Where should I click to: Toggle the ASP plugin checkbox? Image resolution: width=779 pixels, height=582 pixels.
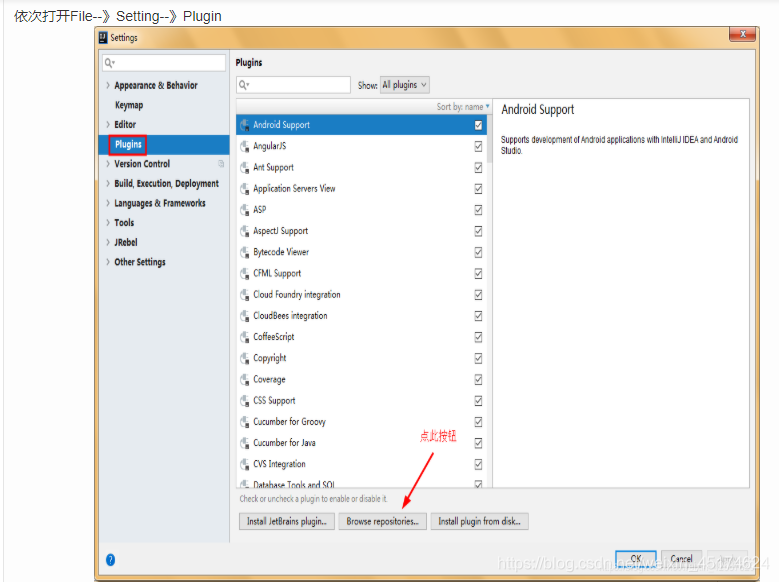pyautogui.click(x=478, y=210)
